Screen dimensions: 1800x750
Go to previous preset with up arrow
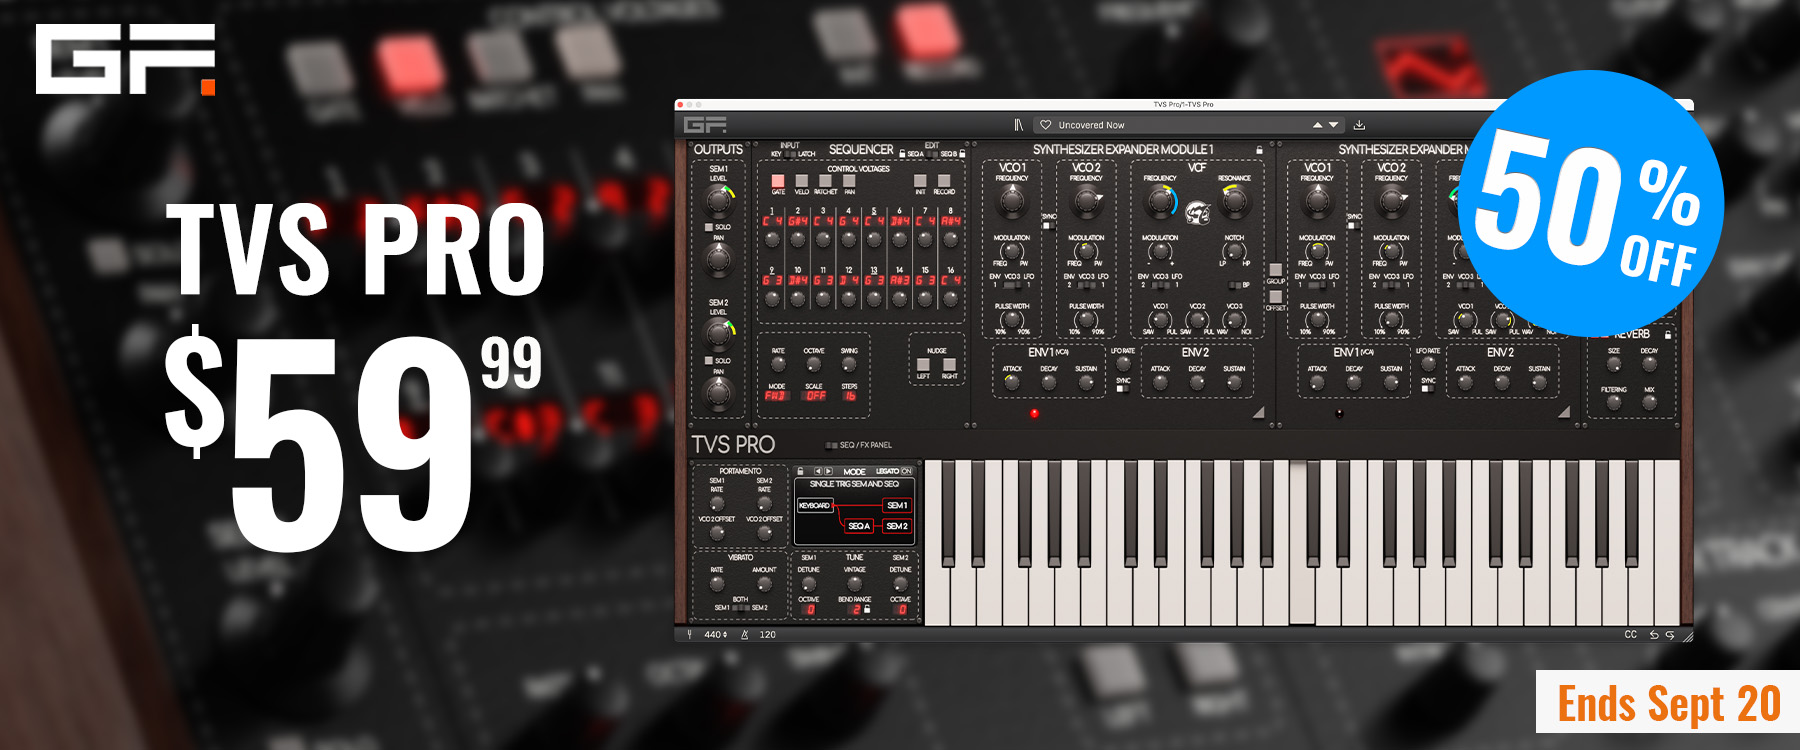[1317, 125]
